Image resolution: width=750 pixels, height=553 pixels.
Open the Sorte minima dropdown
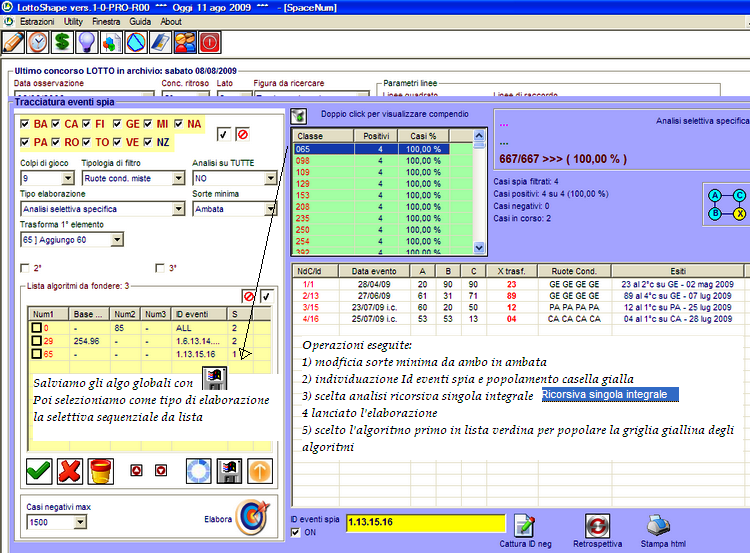point(271,209)
